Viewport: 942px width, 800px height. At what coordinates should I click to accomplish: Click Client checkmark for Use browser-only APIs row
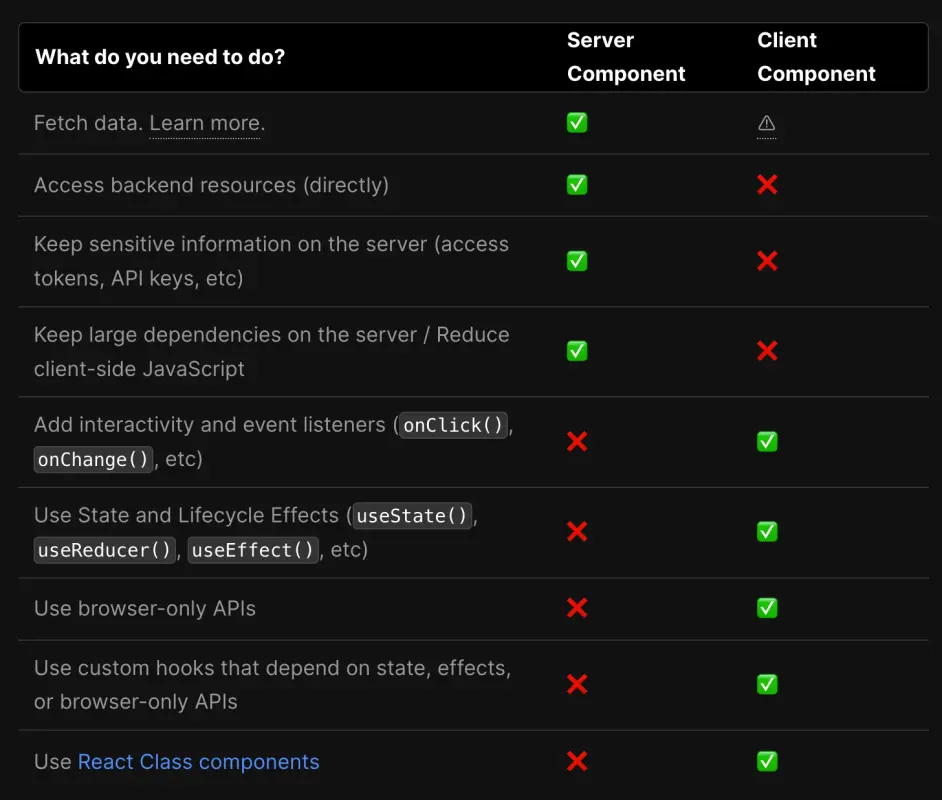tap(767, 608)
